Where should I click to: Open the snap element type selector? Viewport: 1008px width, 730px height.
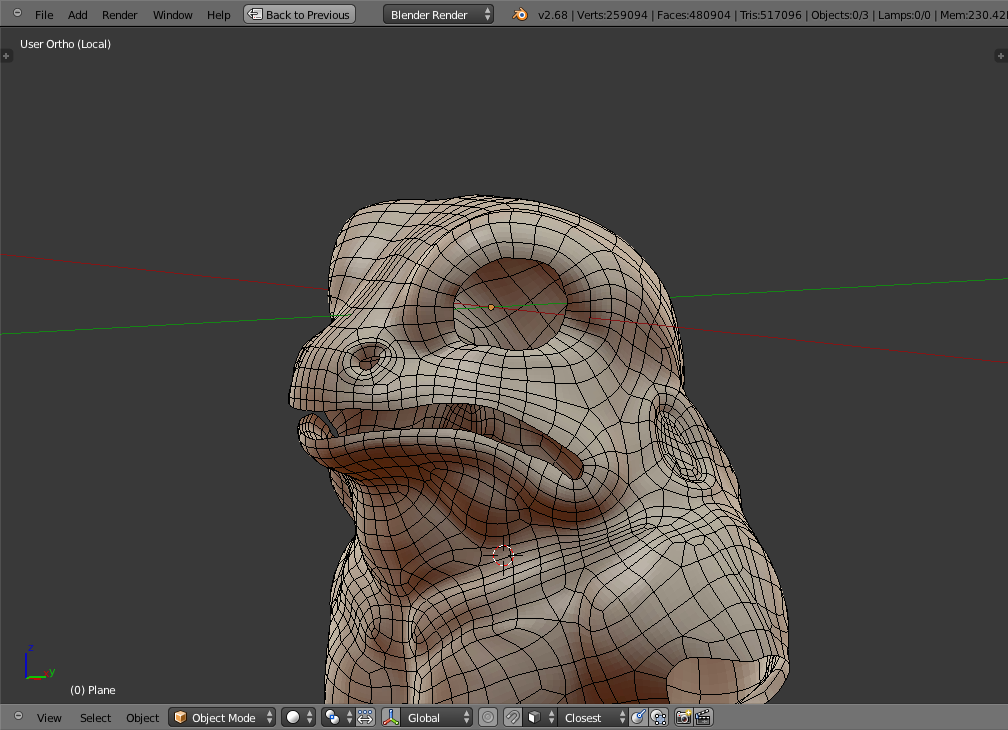[x=540, y=717]
